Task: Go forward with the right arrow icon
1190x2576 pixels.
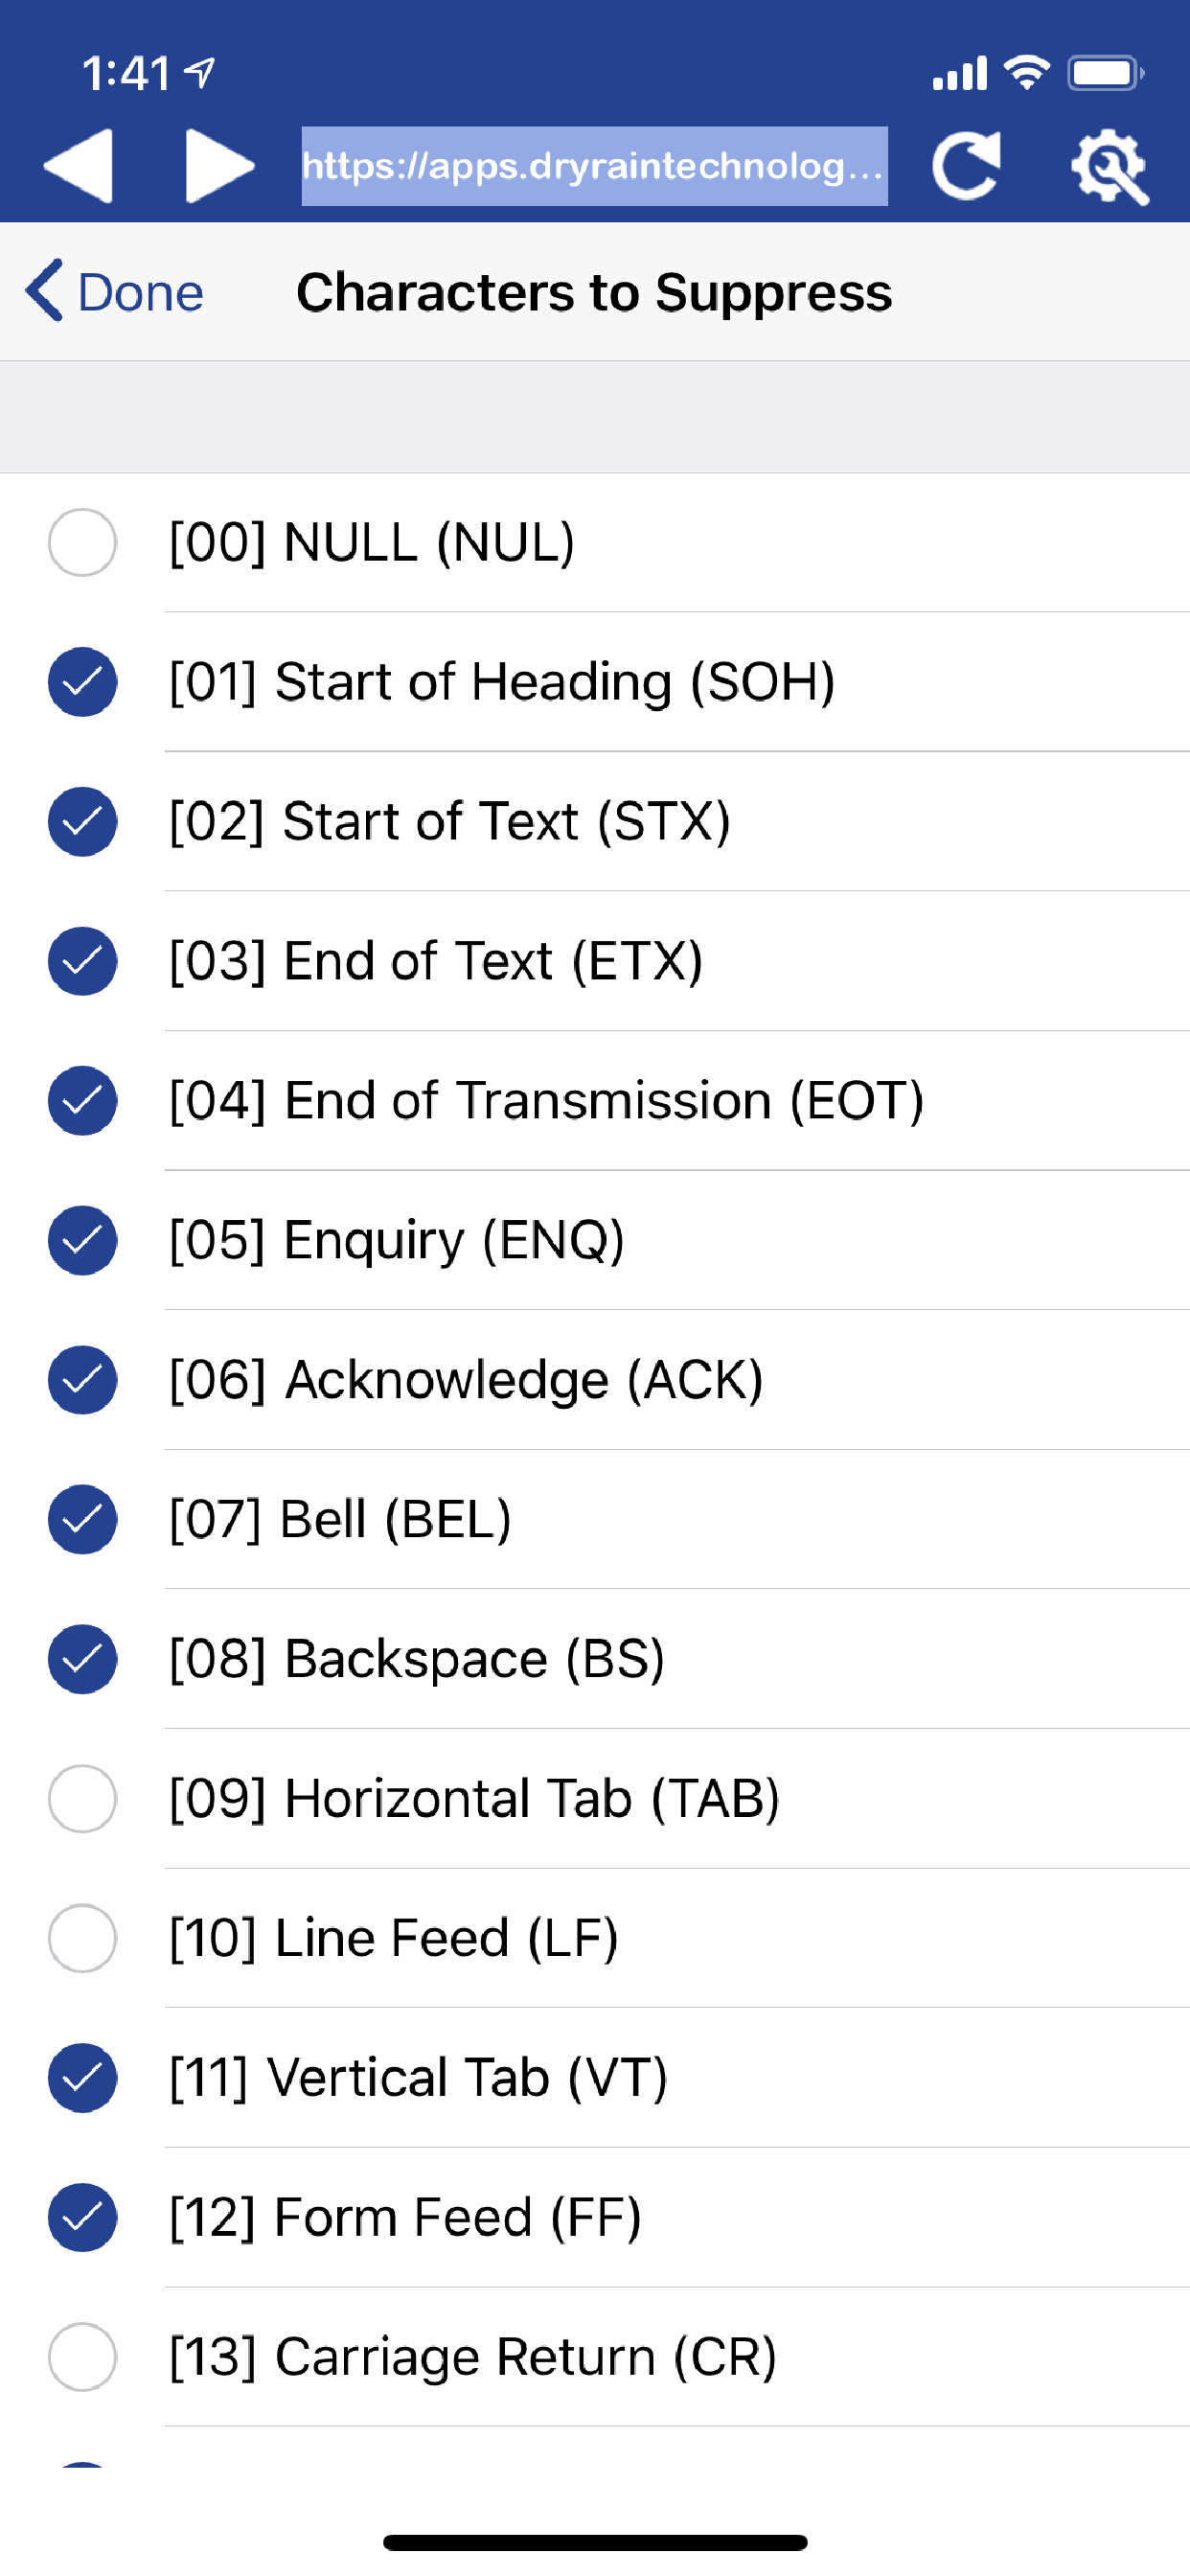Action: 220,166
